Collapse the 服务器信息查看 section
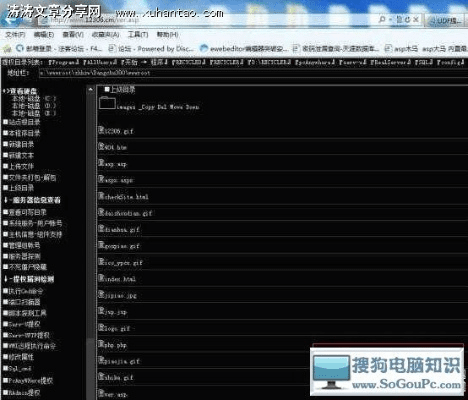 click(x=32, y=200)
